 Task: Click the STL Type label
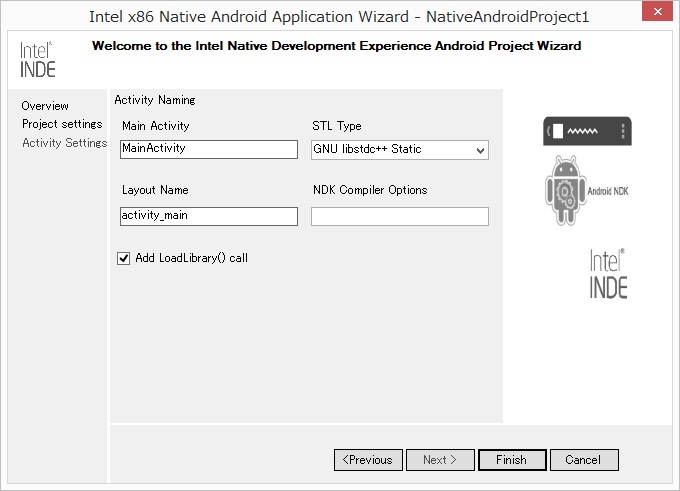(x=337, y=126)
